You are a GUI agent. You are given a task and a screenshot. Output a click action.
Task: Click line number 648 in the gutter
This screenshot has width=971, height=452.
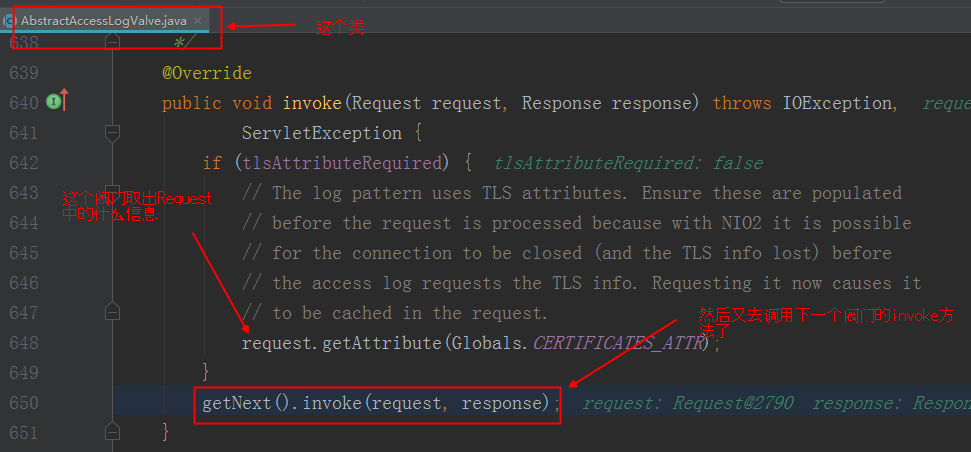click(24, 342)
